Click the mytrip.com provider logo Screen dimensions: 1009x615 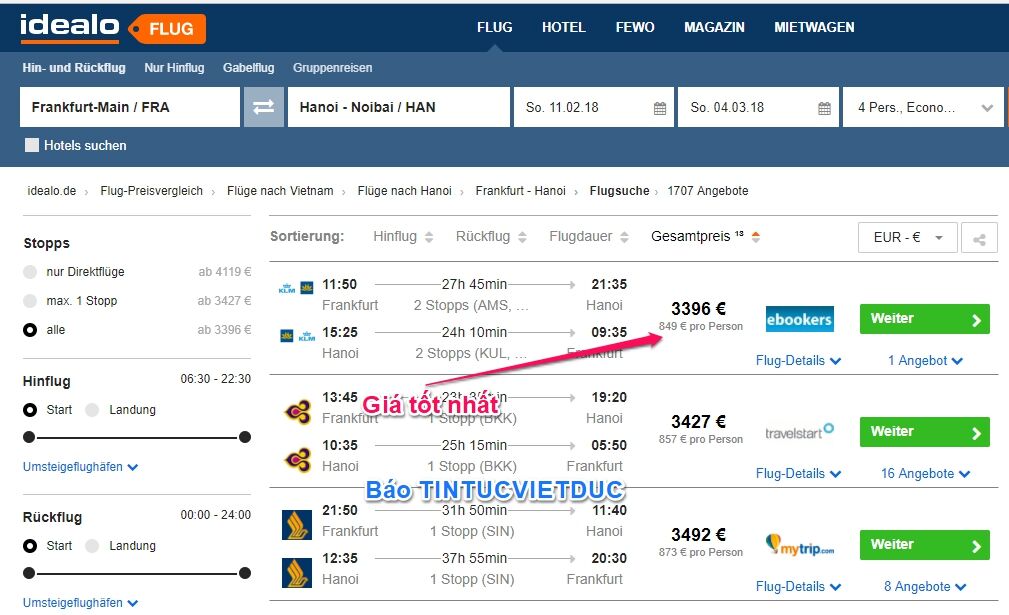pyautogui.click(x=799, y=545)
